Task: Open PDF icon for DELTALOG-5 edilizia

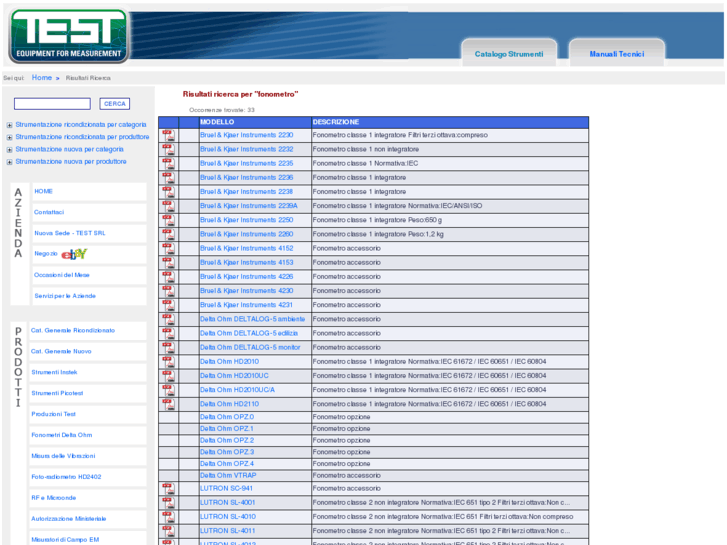Action: click(x=168, y=333)
